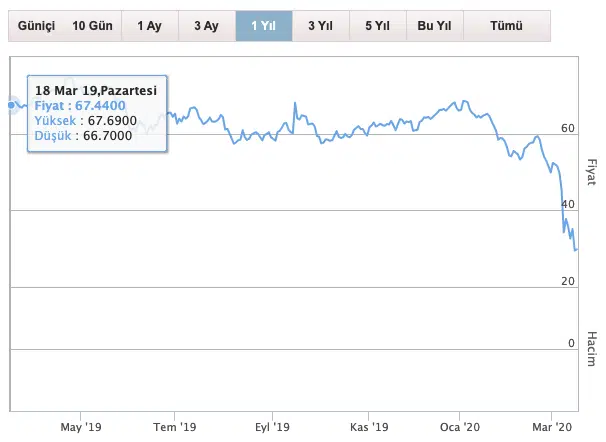Choose the 1 Ay time range
Viewport: 606px width, 442px height.
[x=149, y=26]
